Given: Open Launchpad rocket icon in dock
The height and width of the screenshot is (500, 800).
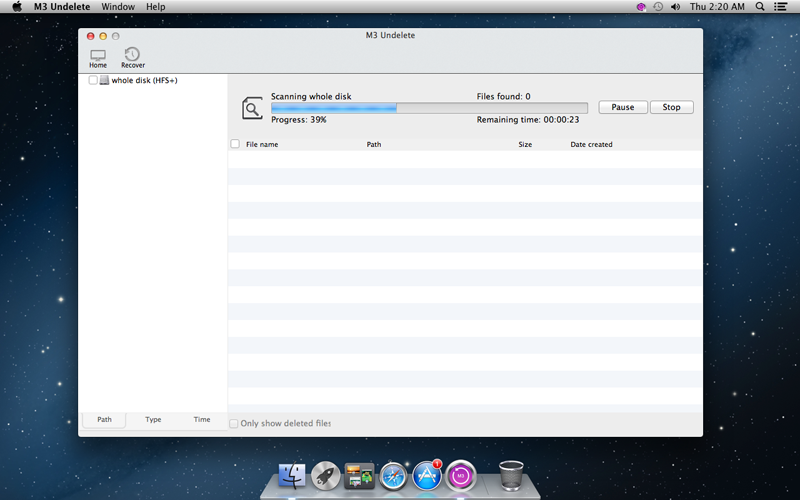Looking at the screenshot, I should click(x=326, y=475).
